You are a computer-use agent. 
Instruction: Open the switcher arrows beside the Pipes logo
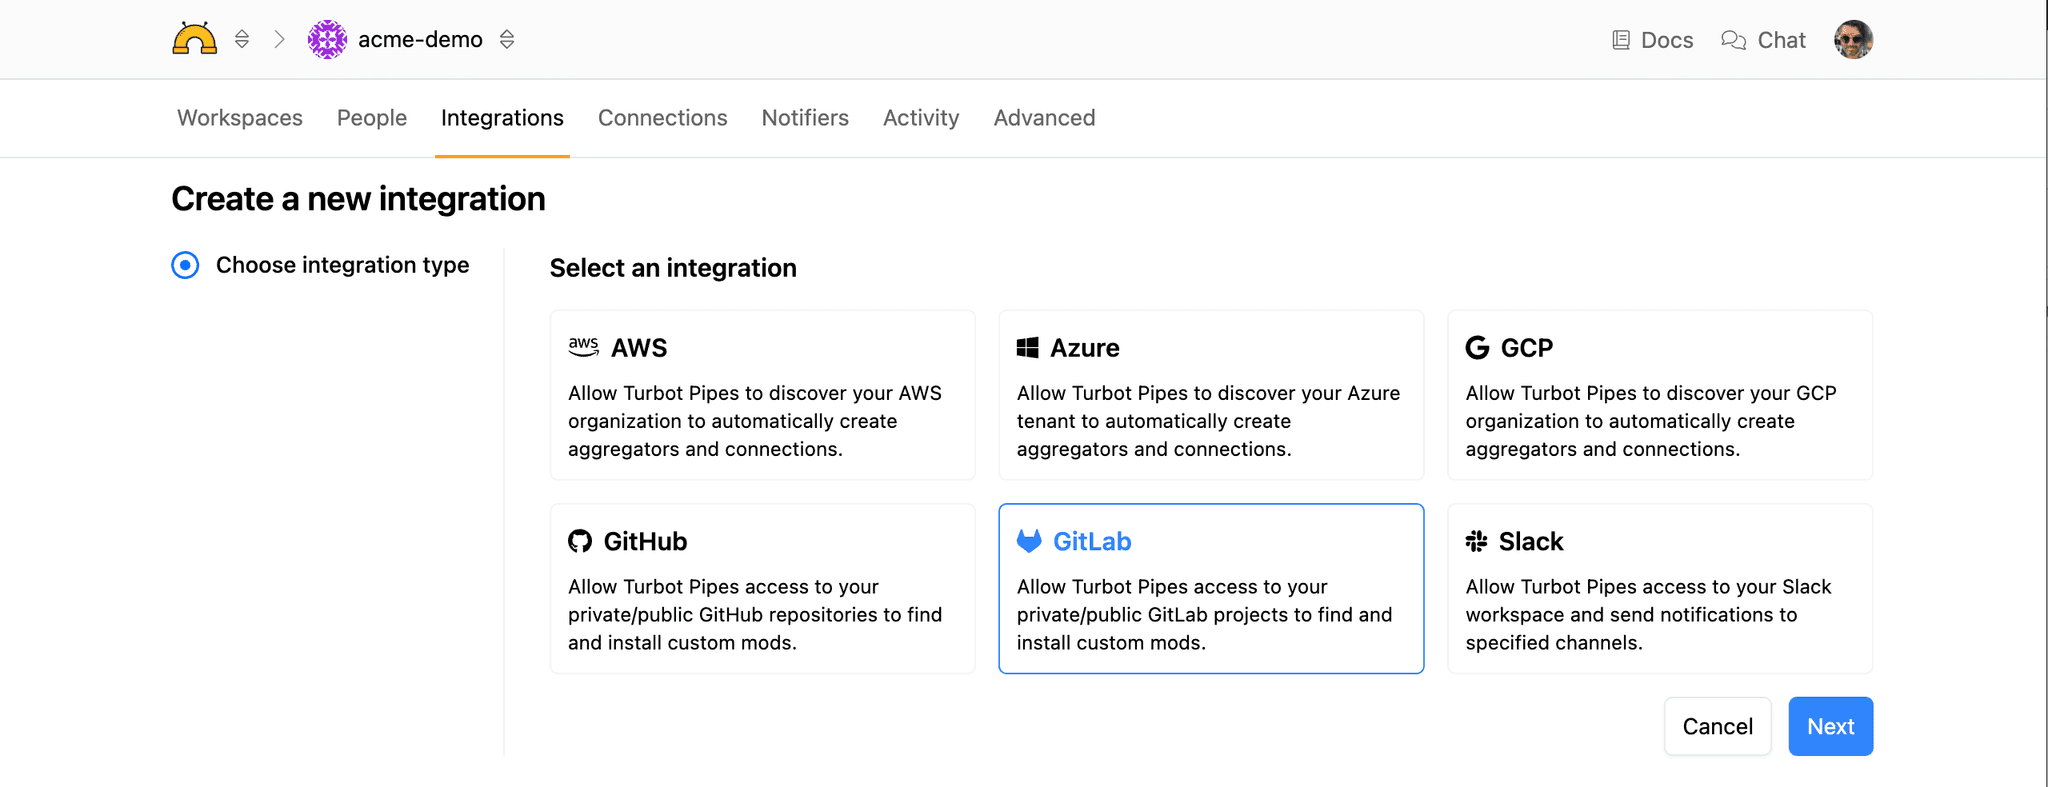click(242, 39)
